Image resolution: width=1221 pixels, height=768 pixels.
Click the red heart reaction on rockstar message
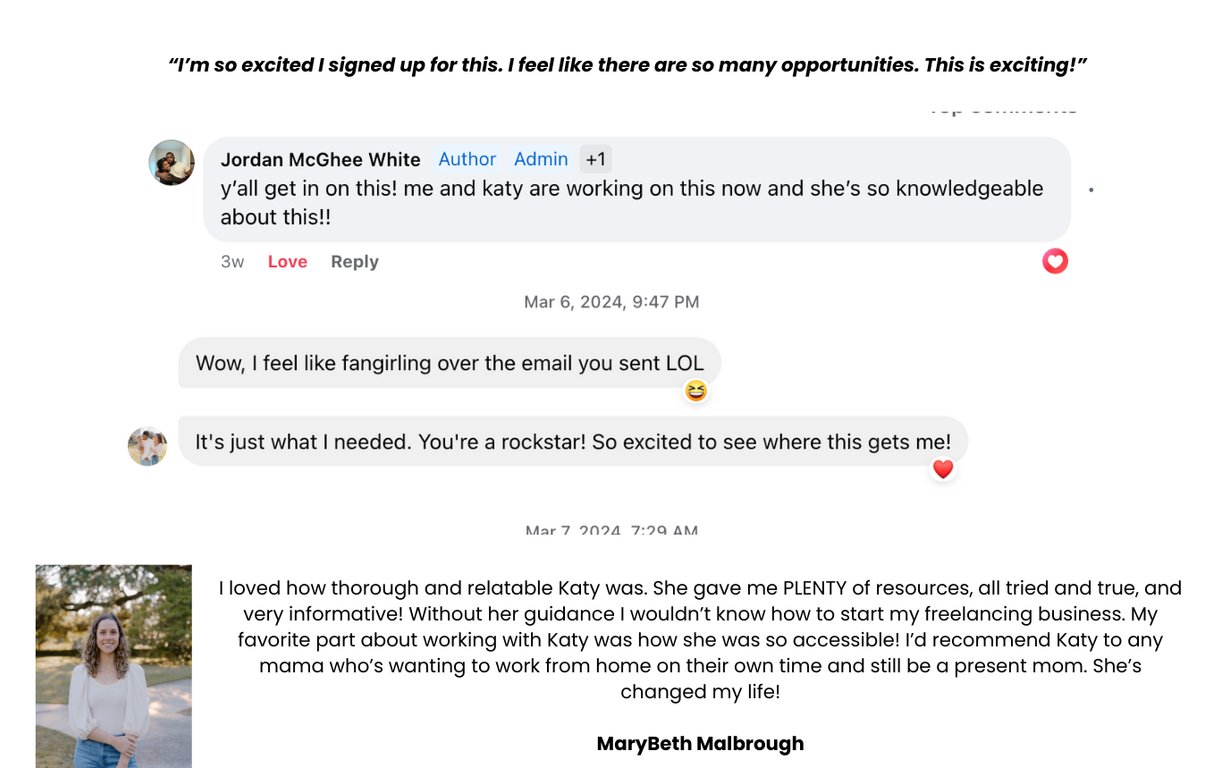943,469
